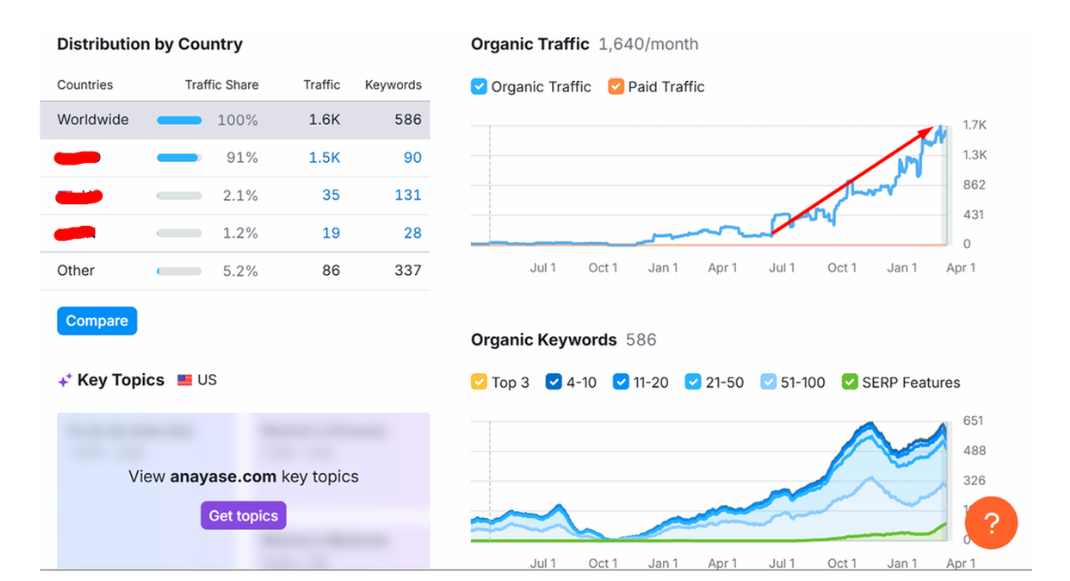Viewport: 1070px width, 581px height.
Task: Click the Worldwide traffic share bar
Action: [x=180, y=119]
